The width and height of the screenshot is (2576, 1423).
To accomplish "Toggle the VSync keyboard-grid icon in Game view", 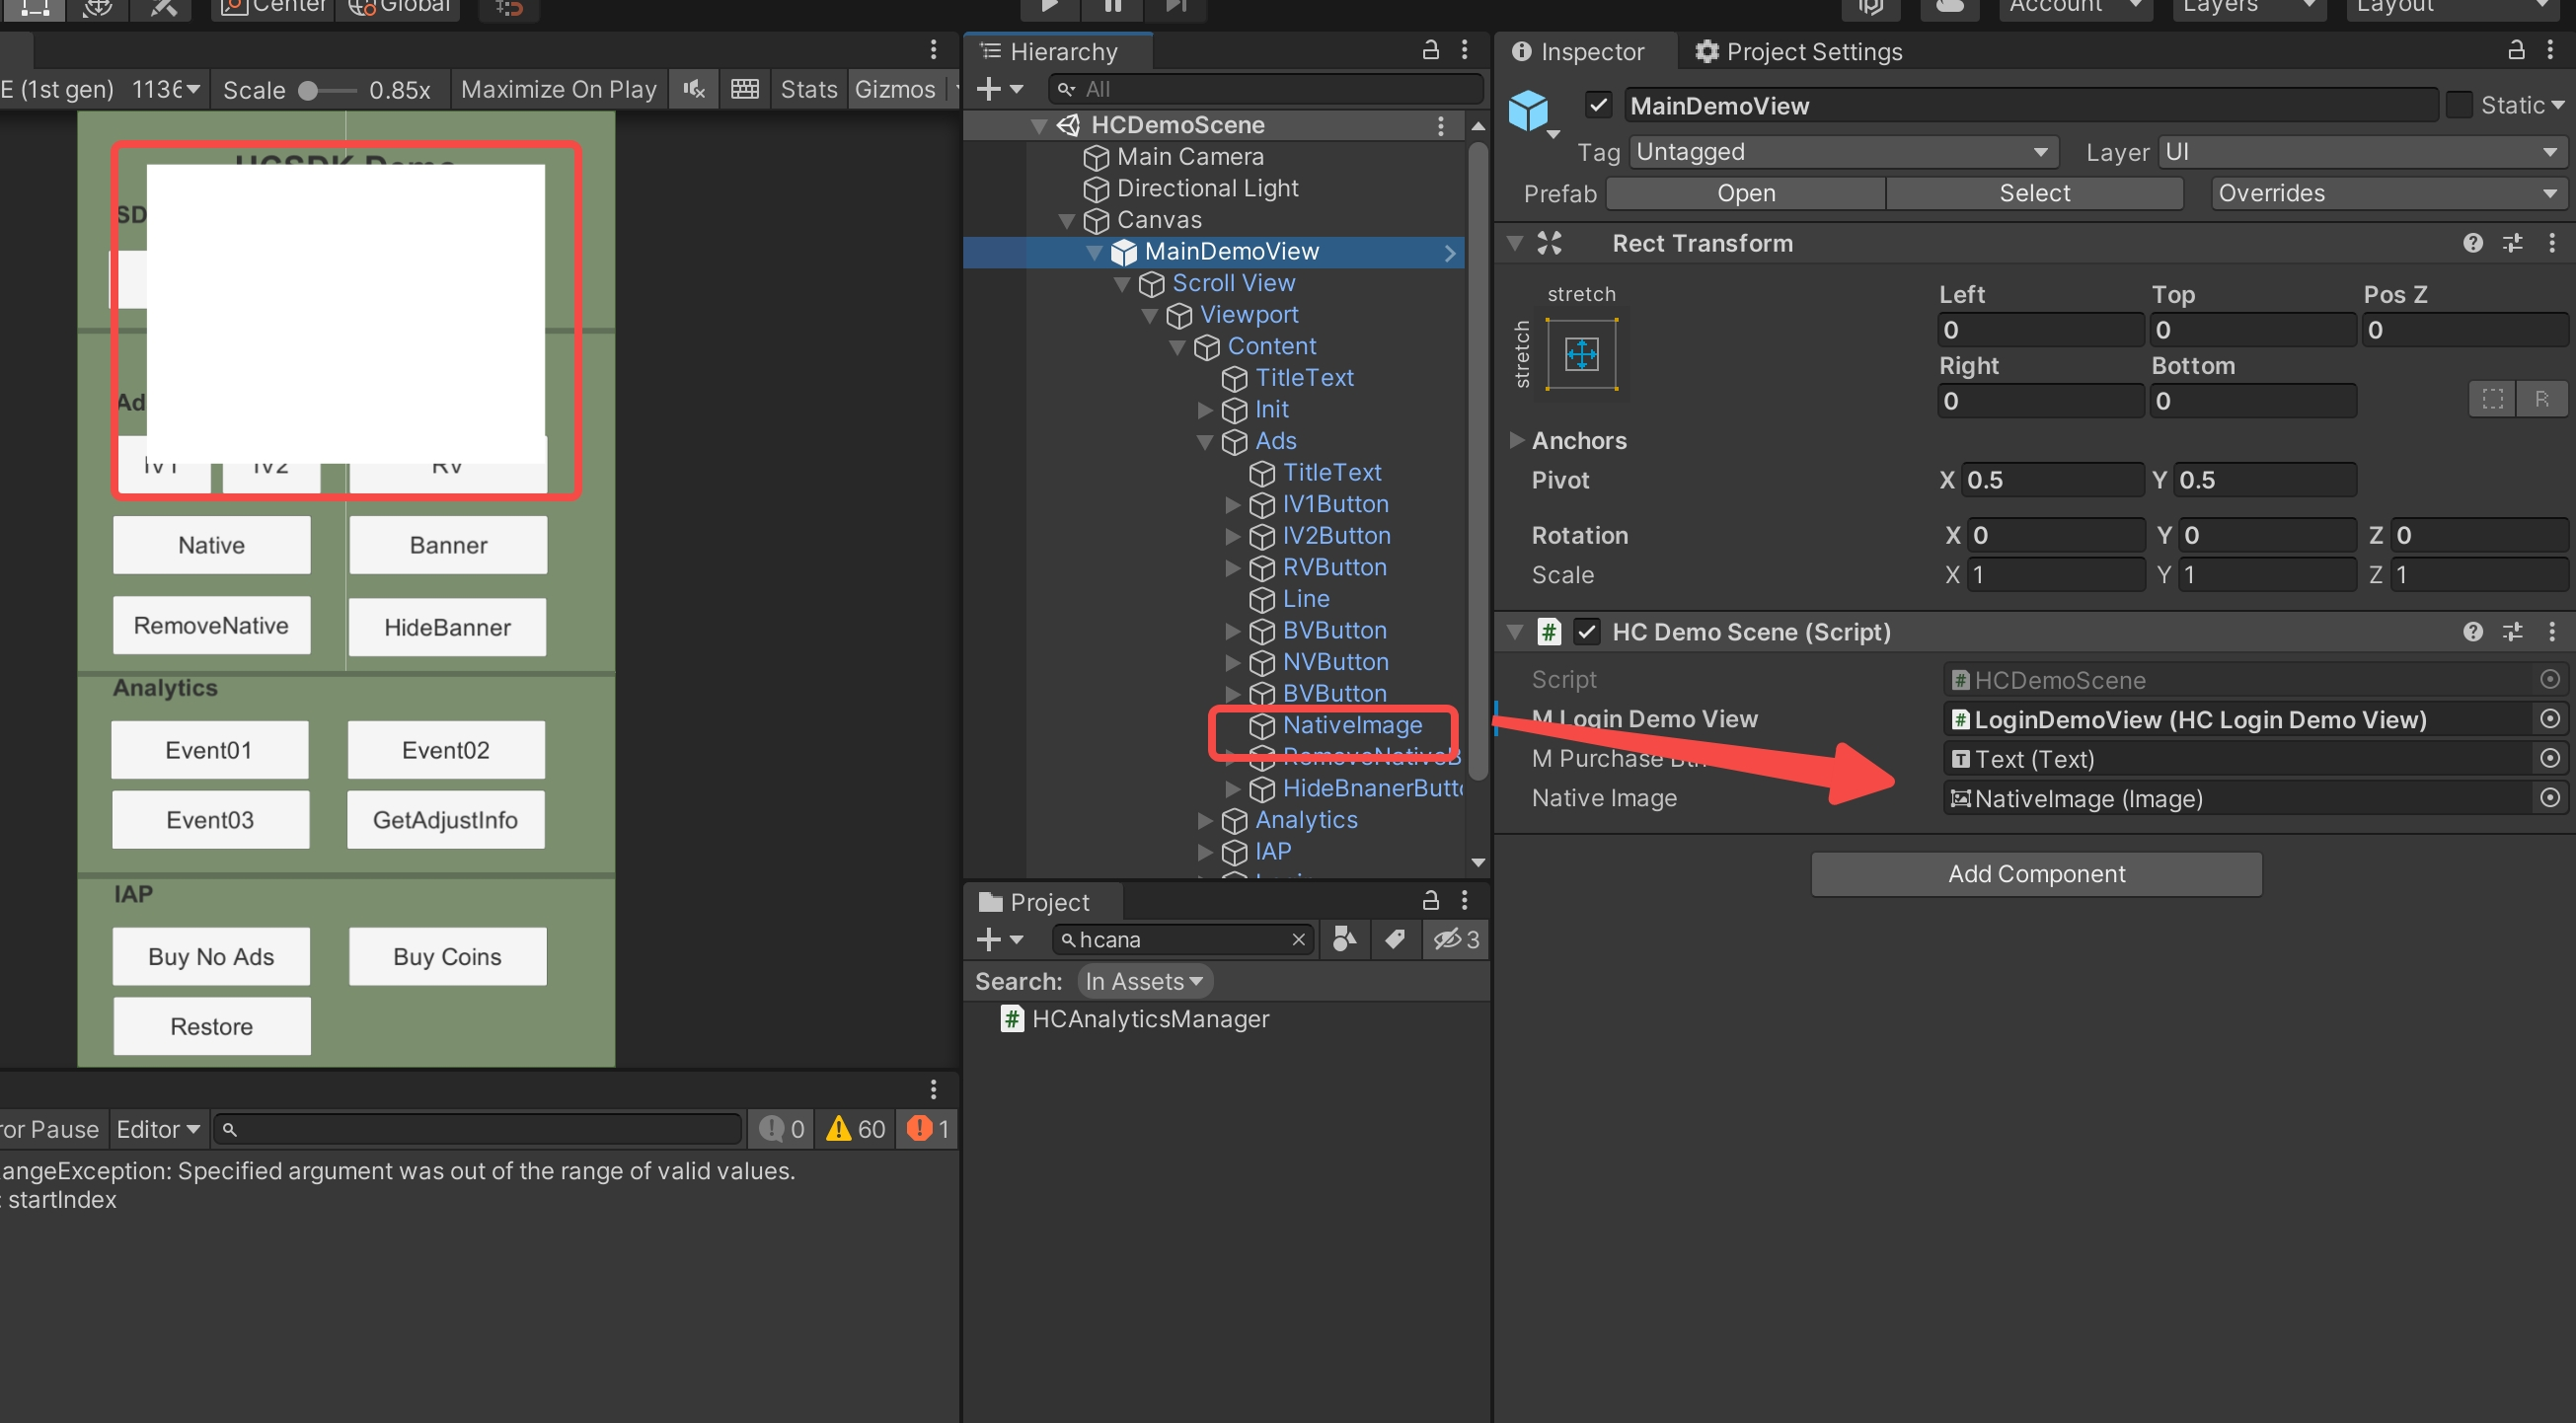I will 745,90.
